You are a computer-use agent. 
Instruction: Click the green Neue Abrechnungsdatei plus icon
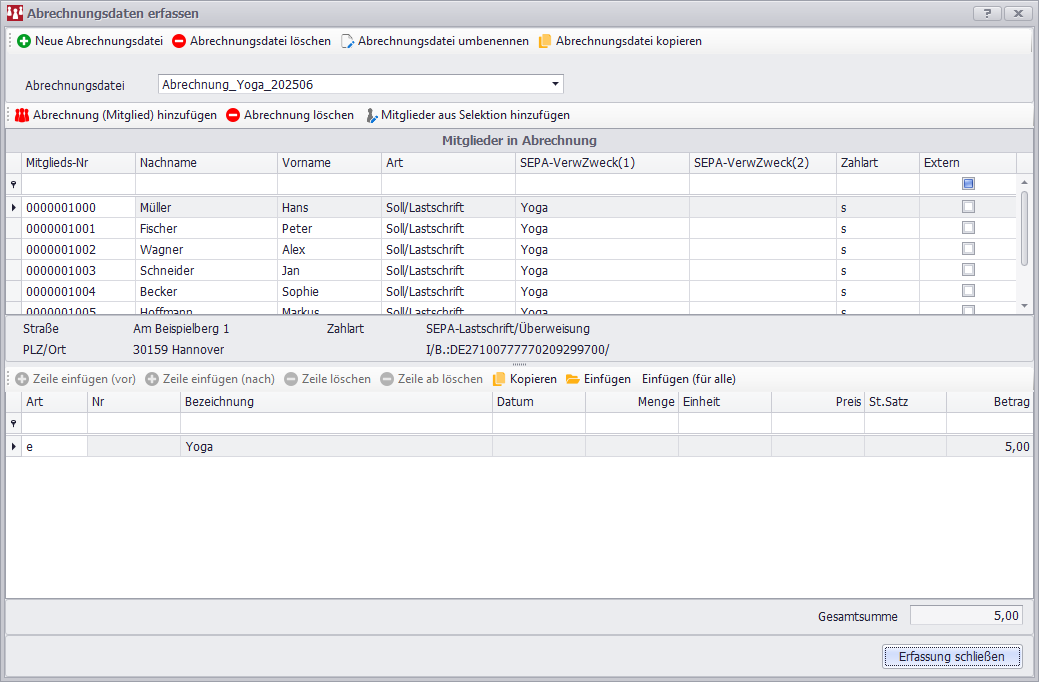(x=24, y=41)
